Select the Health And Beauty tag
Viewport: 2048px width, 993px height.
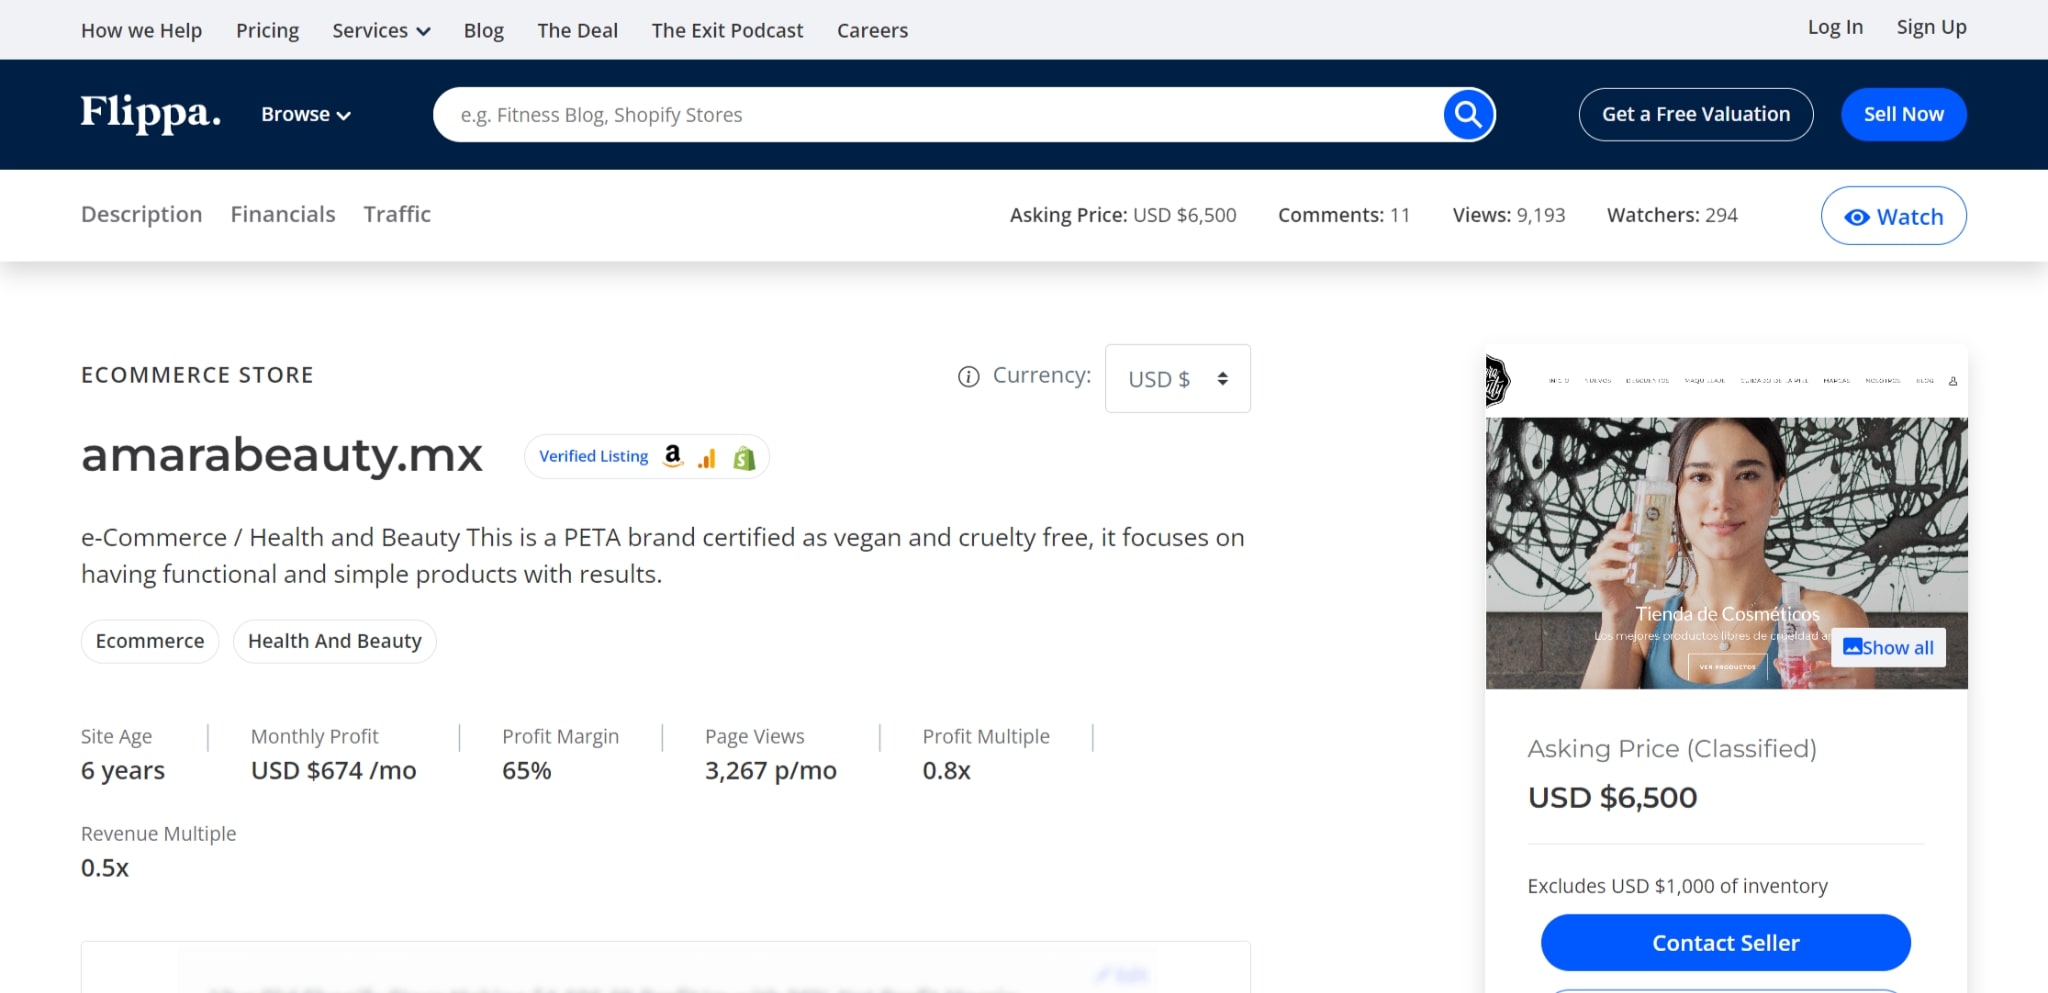334,641
